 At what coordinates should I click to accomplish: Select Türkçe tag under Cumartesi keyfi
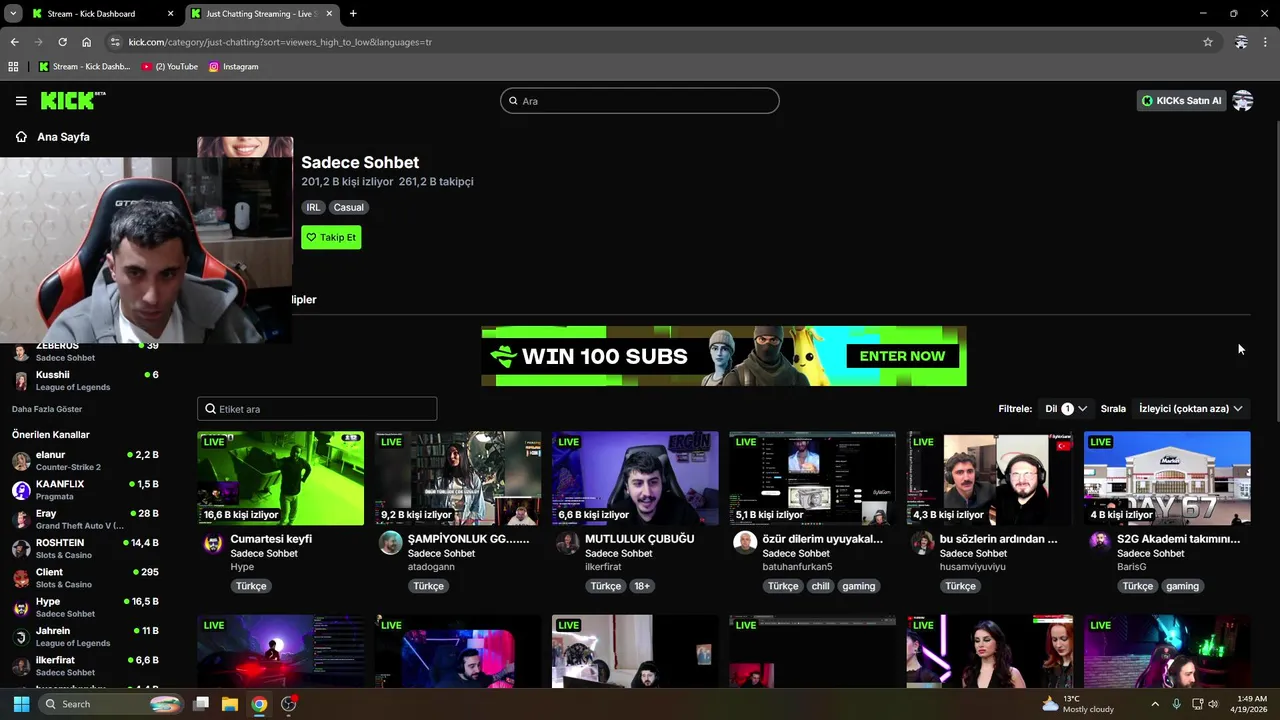tap(251, 587)
